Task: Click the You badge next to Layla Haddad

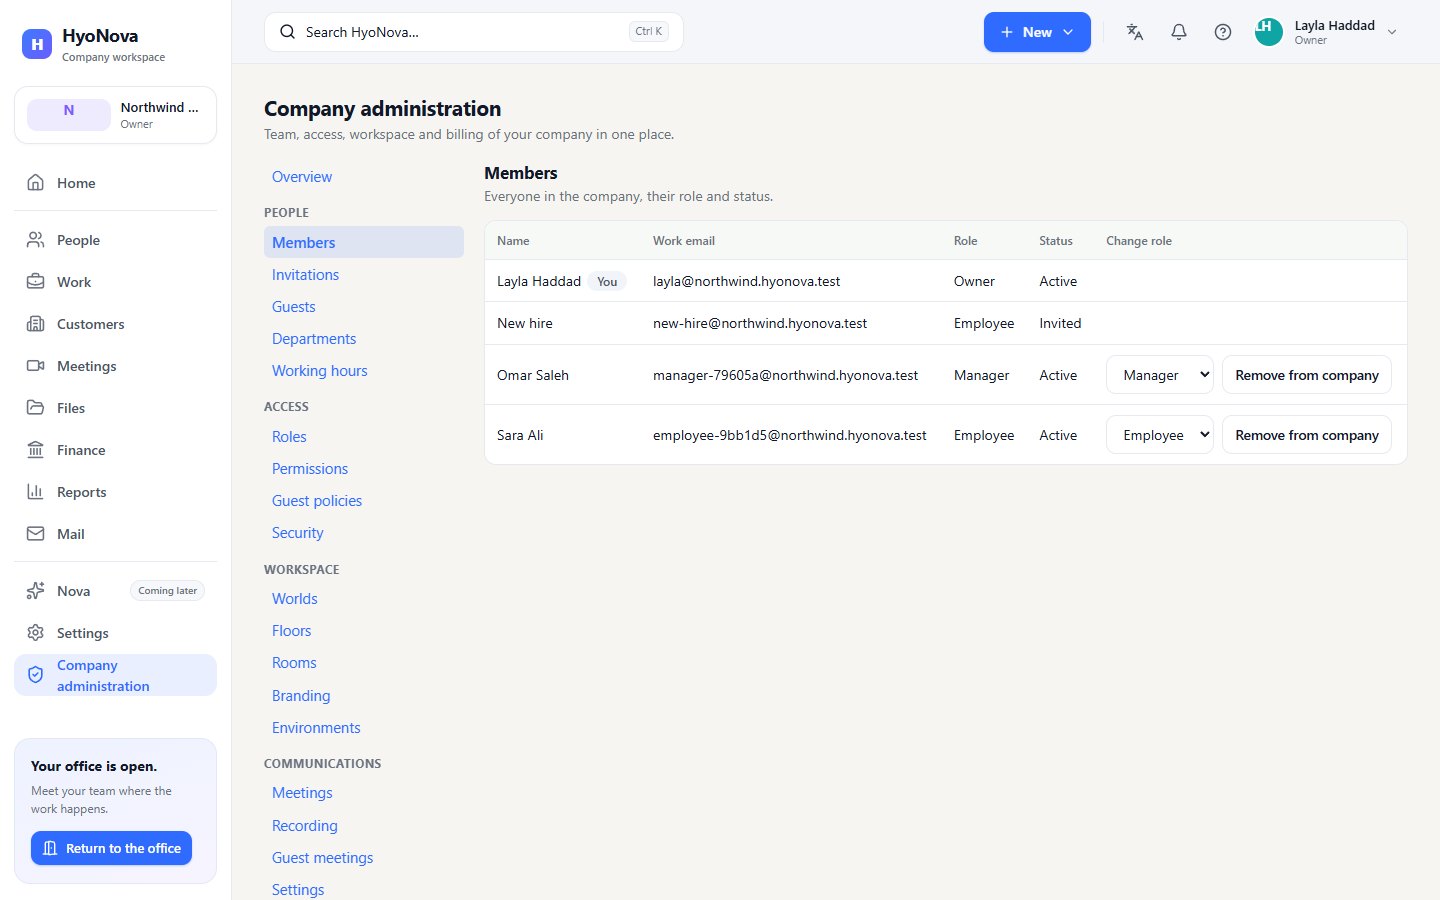Action: pyautogui.click(x=607, y=282)
